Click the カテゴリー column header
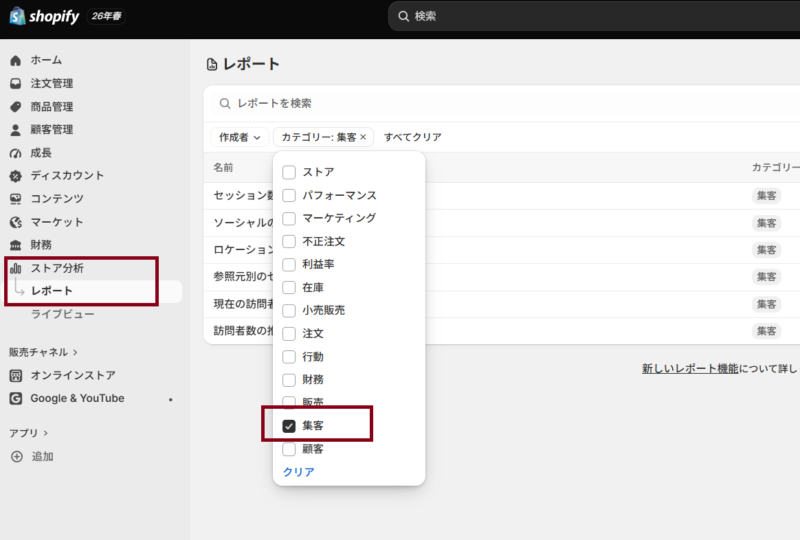The width and height of the screenshot is (800, 540). (776, 167)
